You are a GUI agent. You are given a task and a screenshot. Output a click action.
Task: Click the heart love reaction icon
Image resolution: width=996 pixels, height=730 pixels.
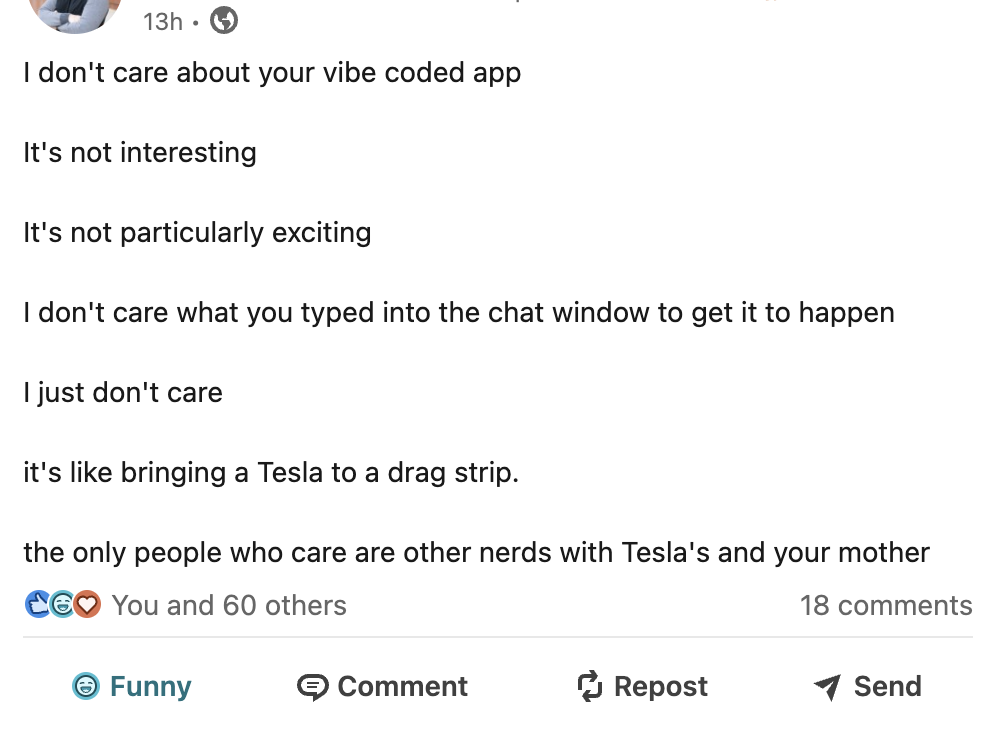[88, 604]
